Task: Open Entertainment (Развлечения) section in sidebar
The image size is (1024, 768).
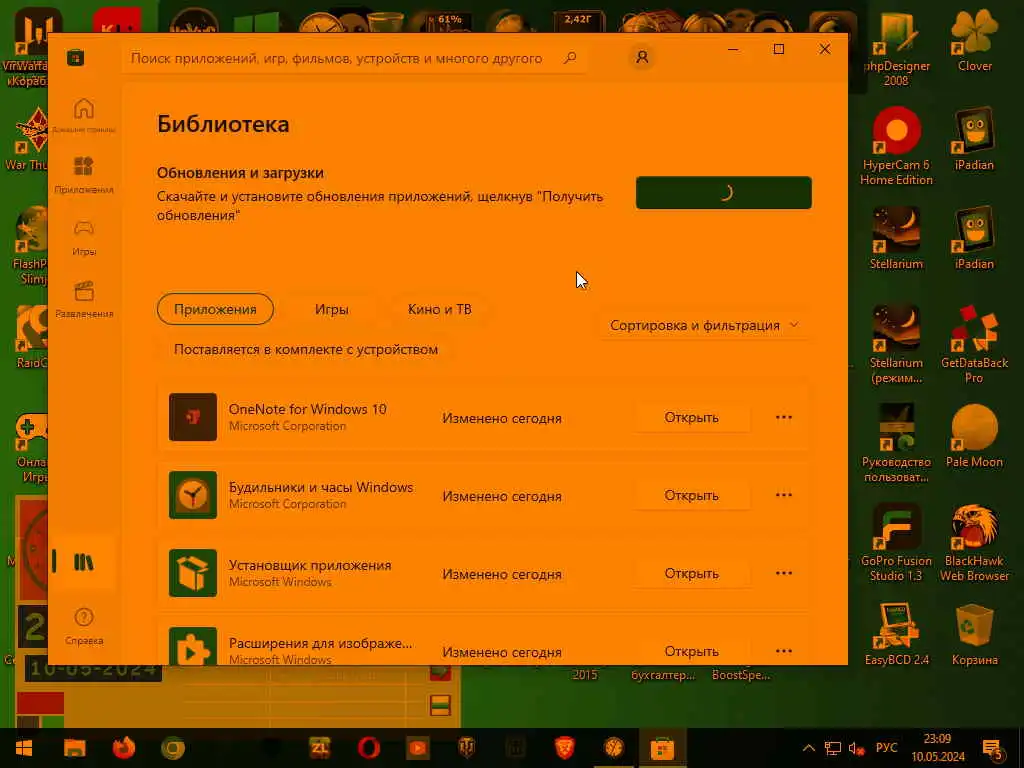Action: click(84, 299)
